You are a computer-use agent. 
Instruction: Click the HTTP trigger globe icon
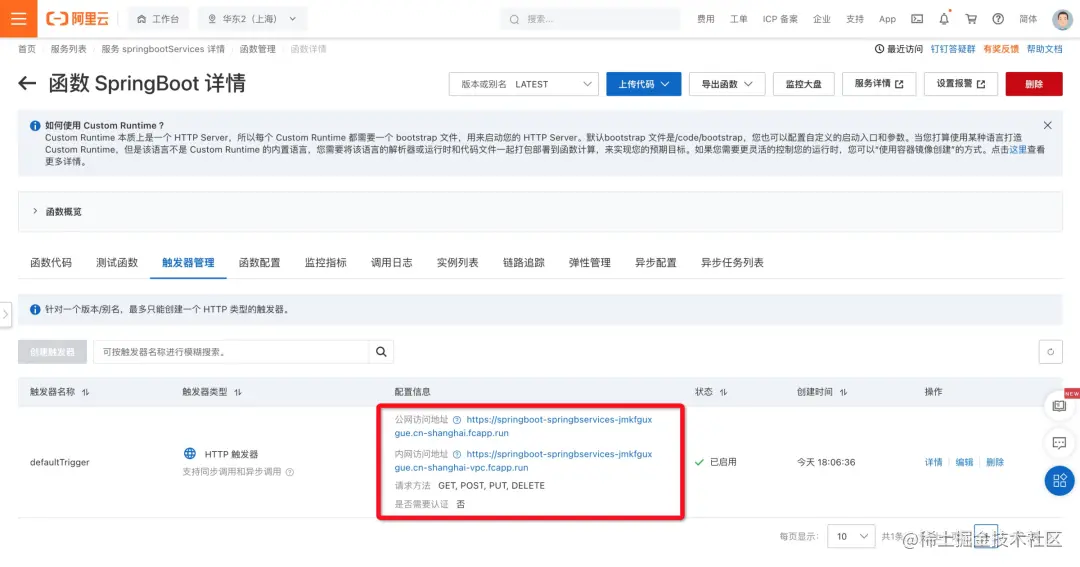coord(189,453)
